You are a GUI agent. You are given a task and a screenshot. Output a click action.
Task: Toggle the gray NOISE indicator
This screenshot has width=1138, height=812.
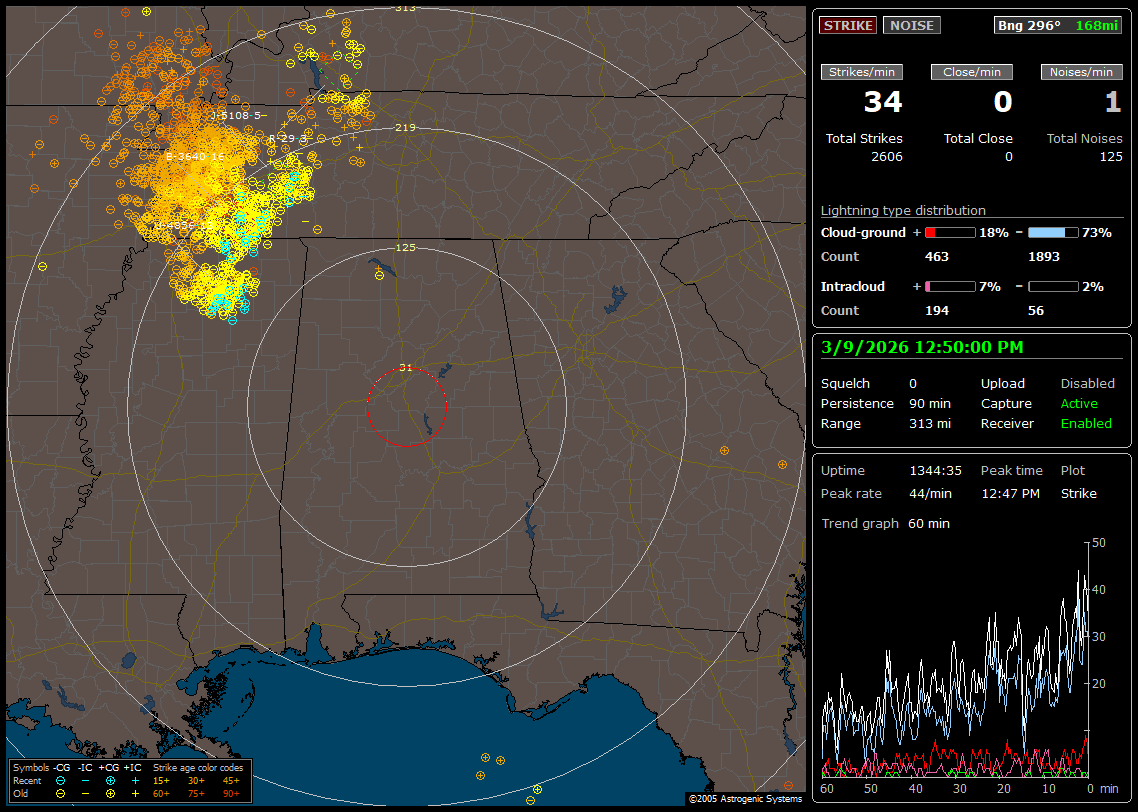pyautogui.click(x=911, y=26)
